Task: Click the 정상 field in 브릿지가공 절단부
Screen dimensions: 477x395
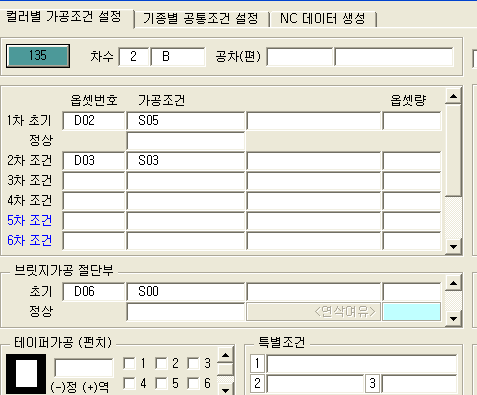Action: (x=186, y=312)
